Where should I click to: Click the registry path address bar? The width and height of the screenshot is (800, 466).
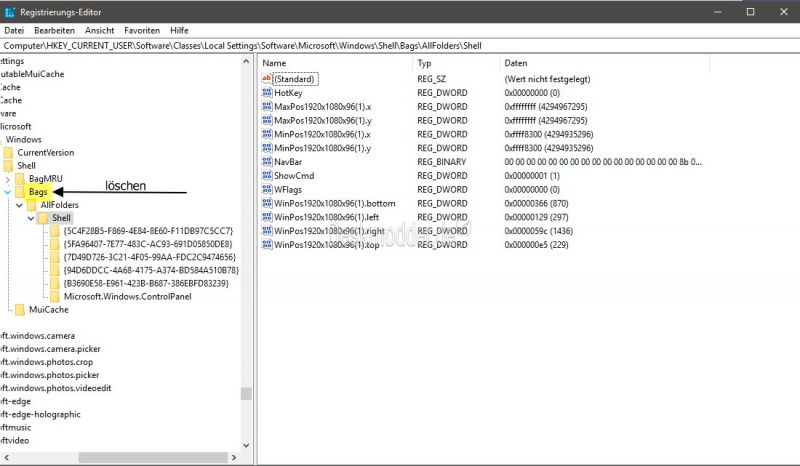[x=400, y=45]
